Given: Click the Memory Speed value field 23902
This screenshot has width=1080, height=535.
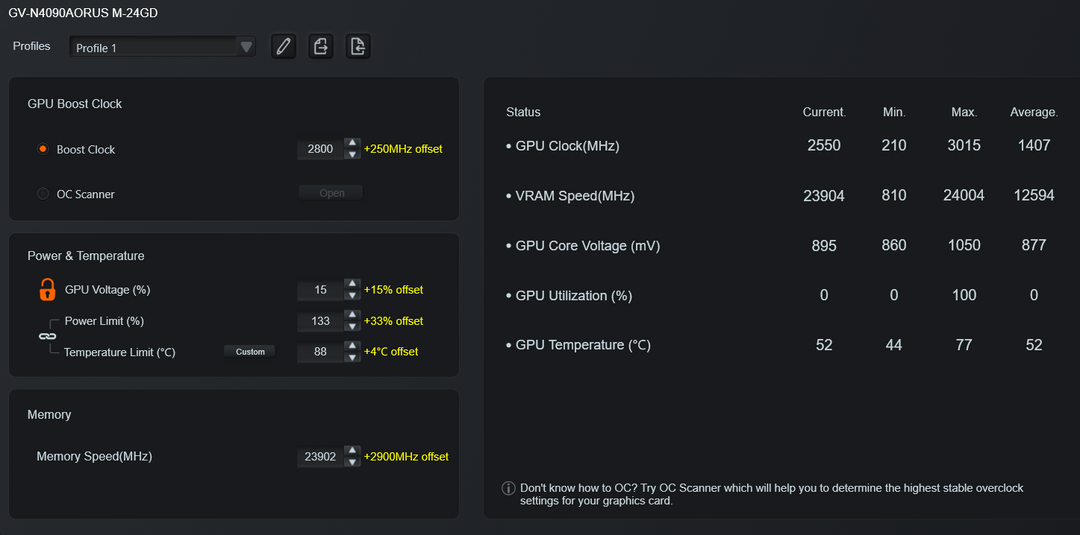Looking at the screenshot, I should point(320,457).
